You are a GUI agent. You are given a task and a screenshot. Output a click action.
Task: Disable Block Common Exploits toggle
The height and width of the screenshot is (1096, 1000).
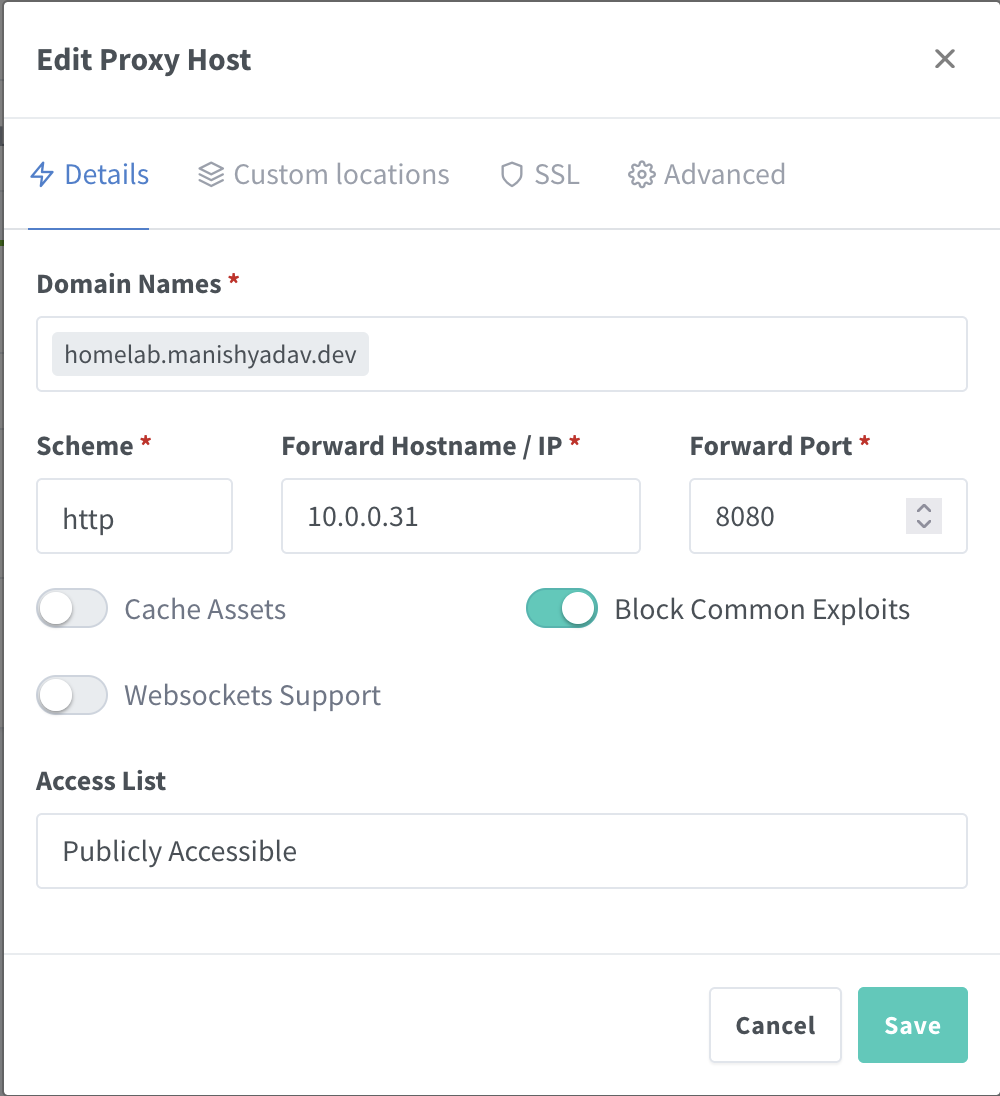pos(562,609)
